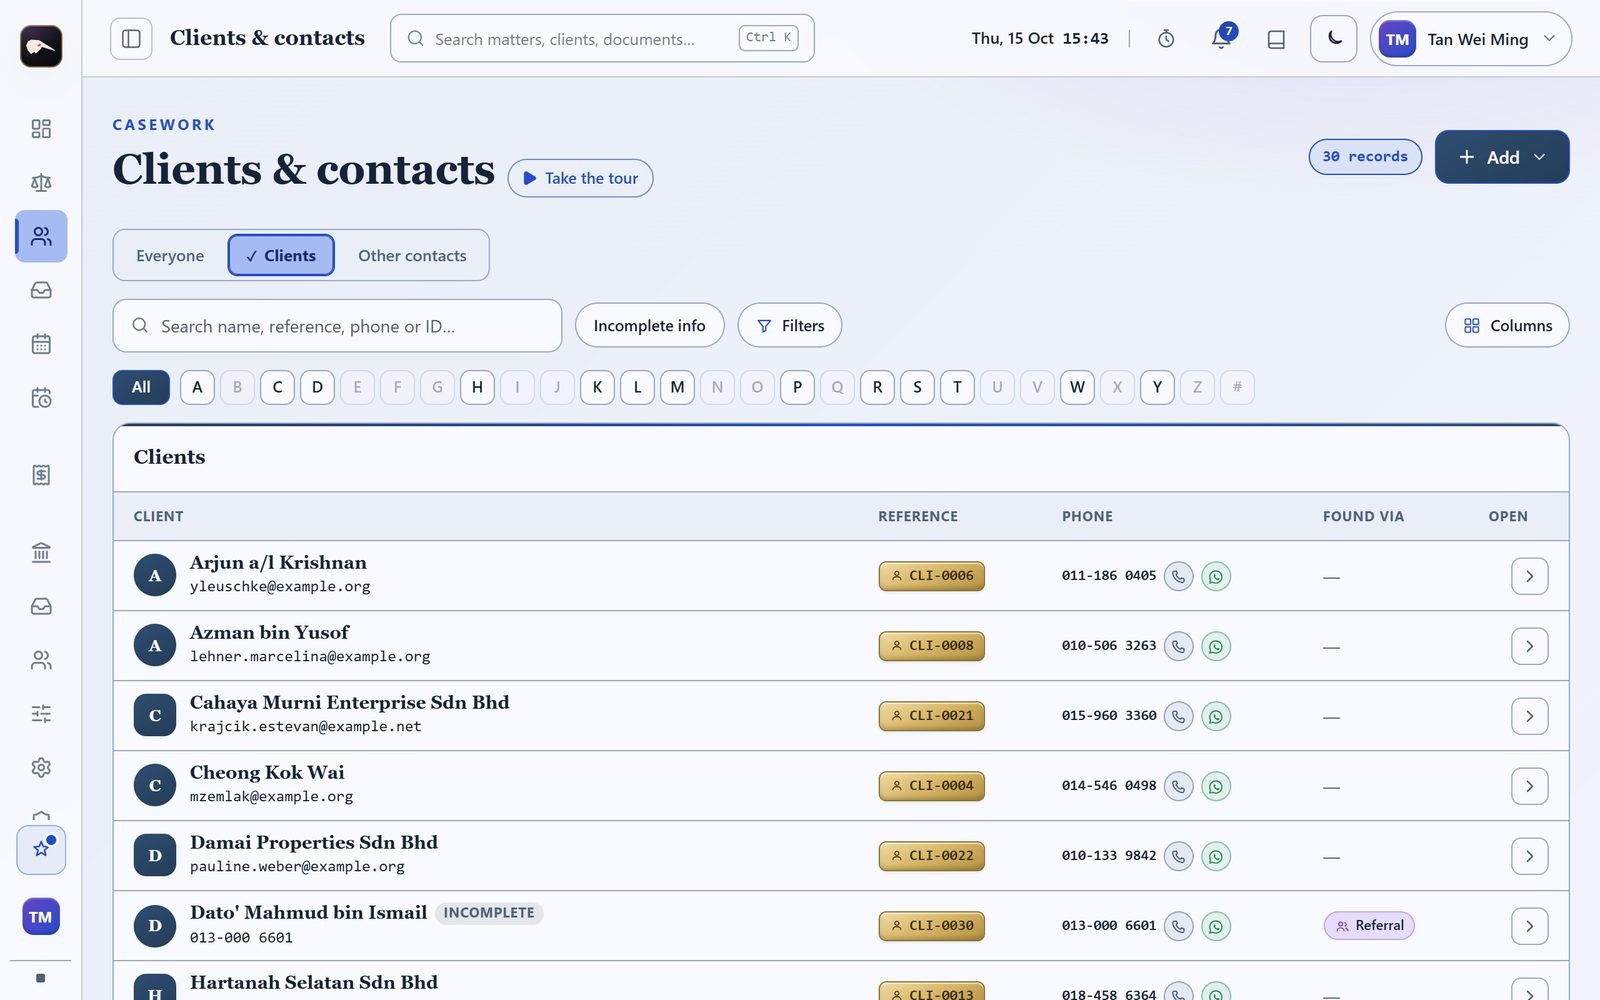Open the settings gear icon in sidebar
This screenshot has height=1000, width=1600.
(41, 767)
